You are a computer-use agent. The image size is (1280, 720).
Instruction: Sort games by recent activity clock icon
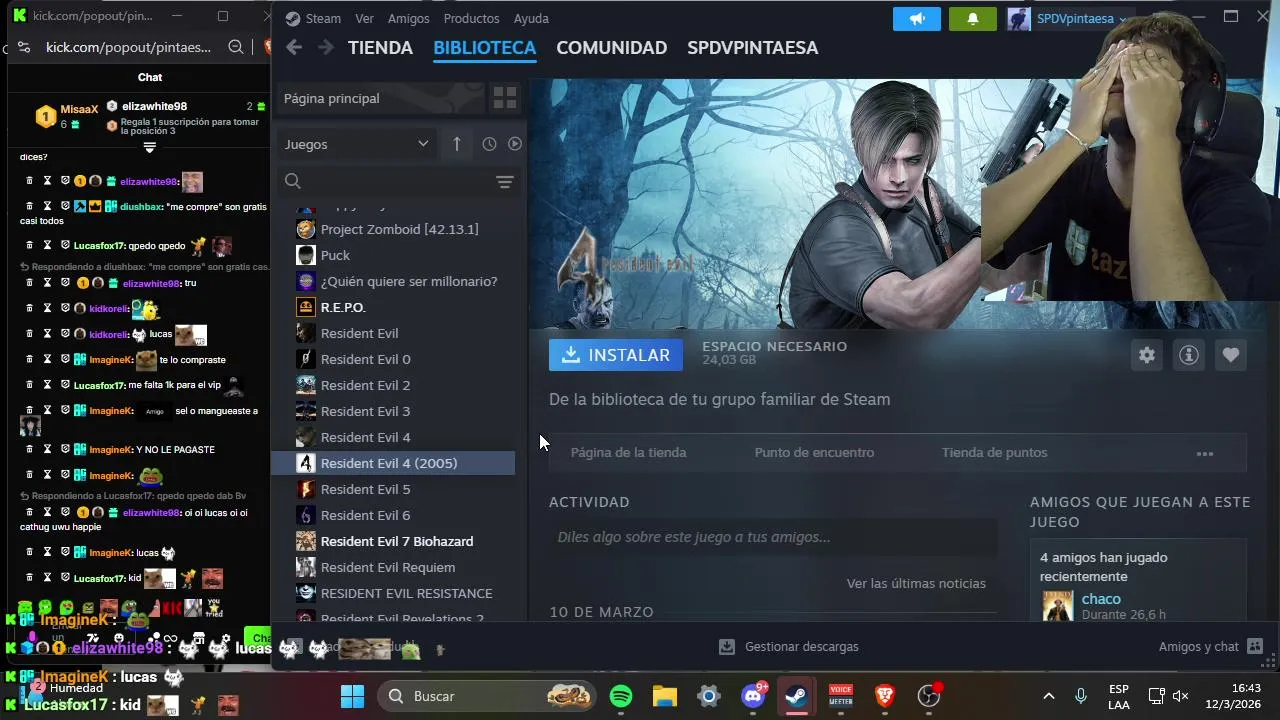click(489, 144)
